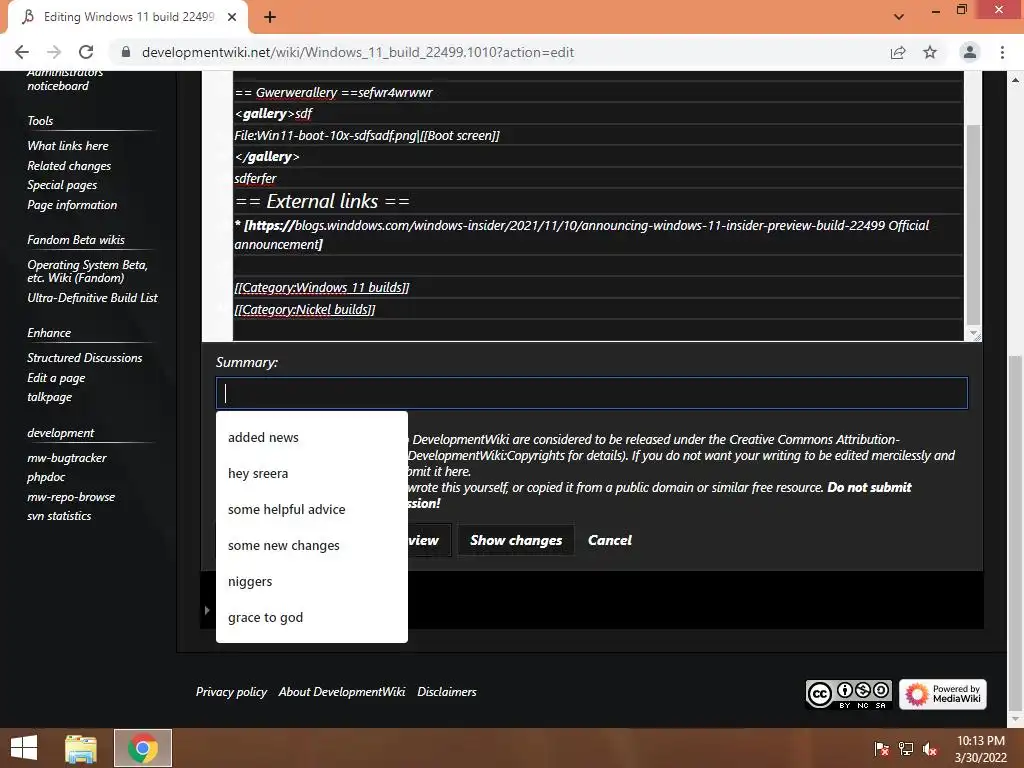Click the edit box vertical scrollbar thumb

tap(973, 224)
